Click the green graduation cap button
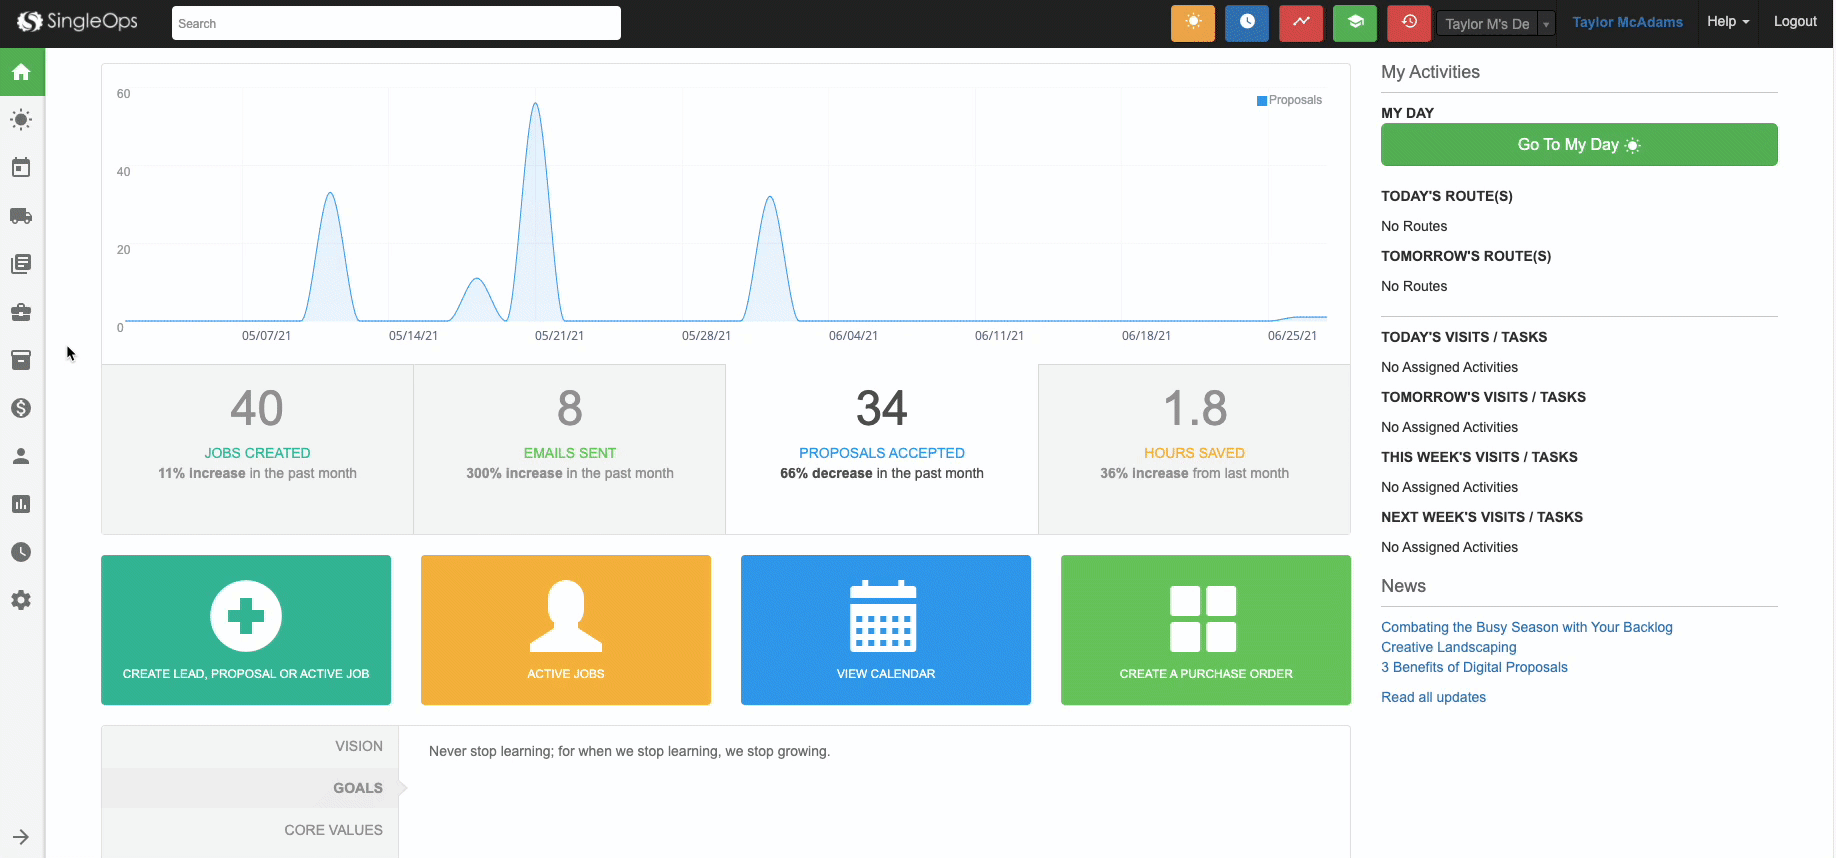 (x=1354, y=23)
